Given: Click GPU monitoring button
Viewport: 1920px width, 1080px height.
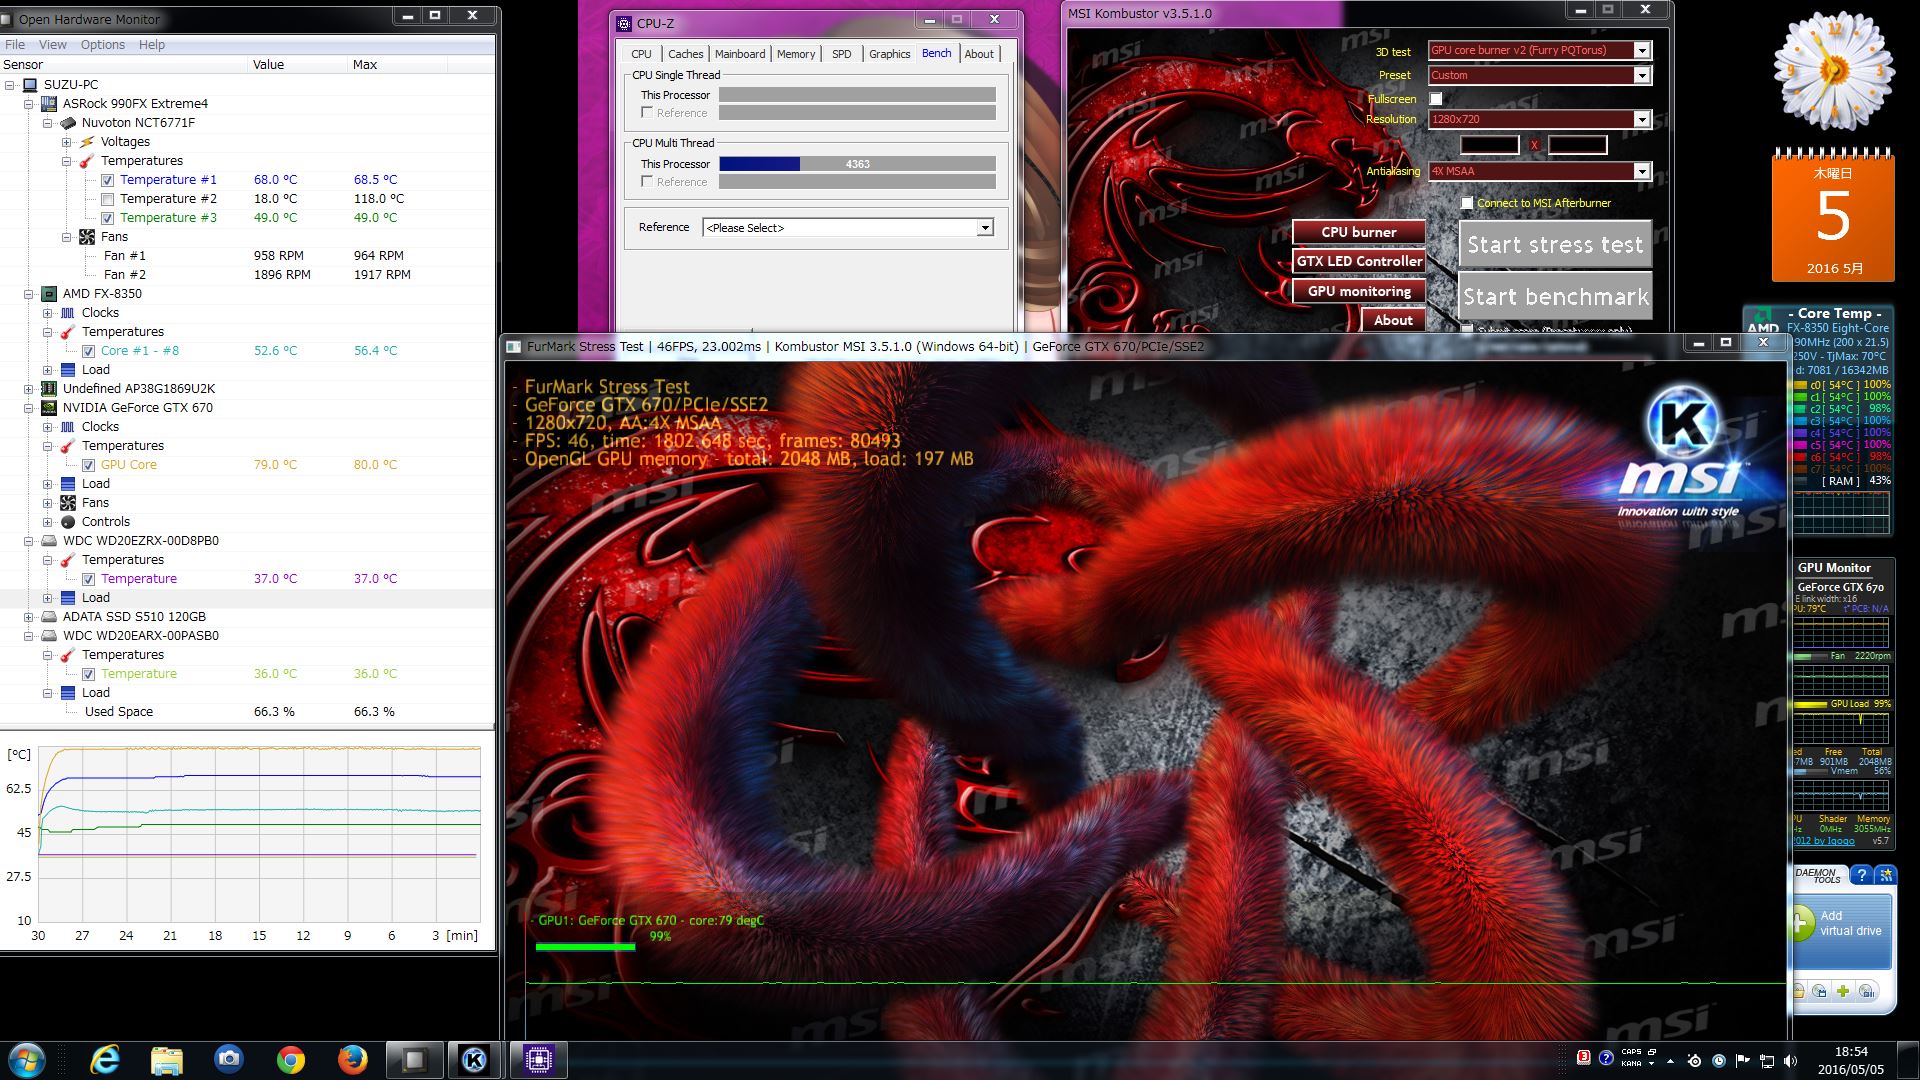Looking at the screenshot, I should click(x=1358, y=291).
